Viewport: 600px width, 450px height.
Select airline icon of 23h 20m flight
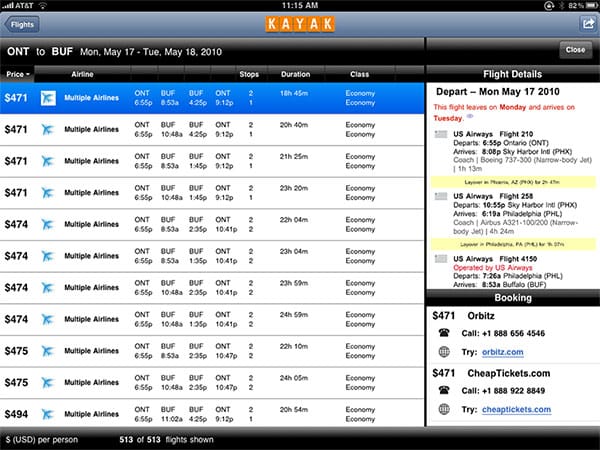(47, 193)
